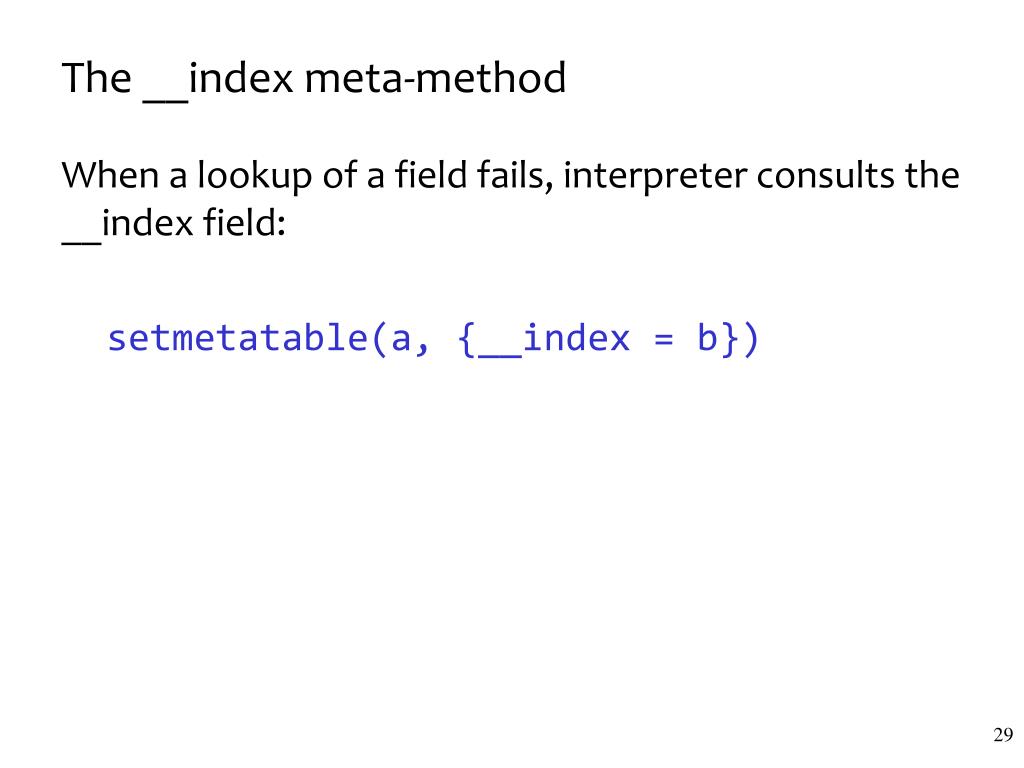The image size is (1024, 768).
Task: Click the word "The" in the title
Action: pos(96,78)
